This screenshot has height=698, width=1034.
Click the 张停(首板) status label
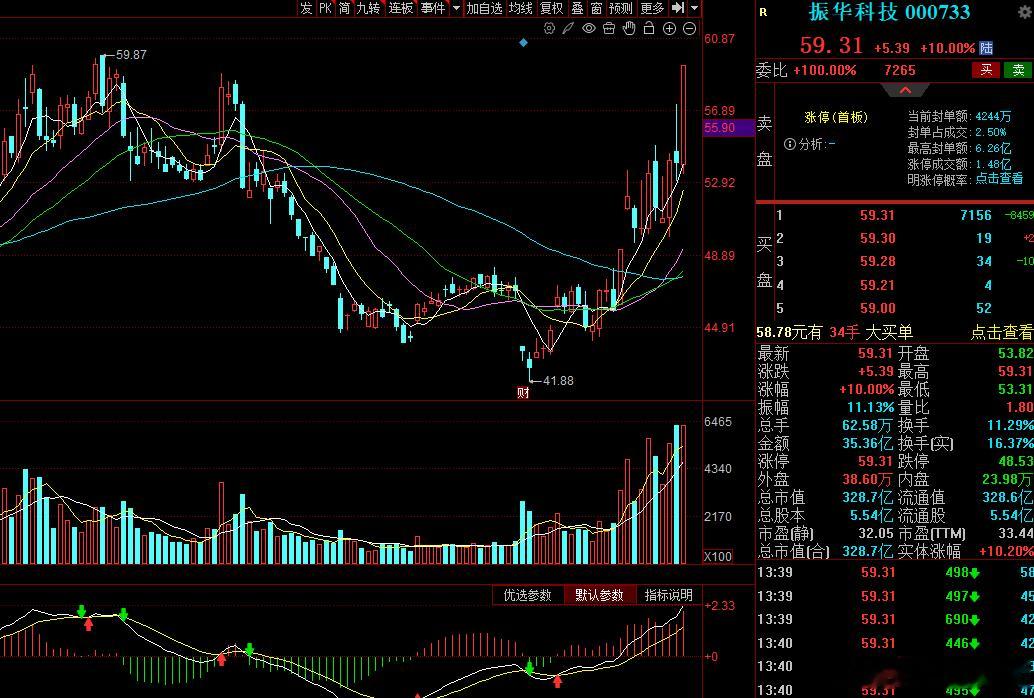coord(836,117)
